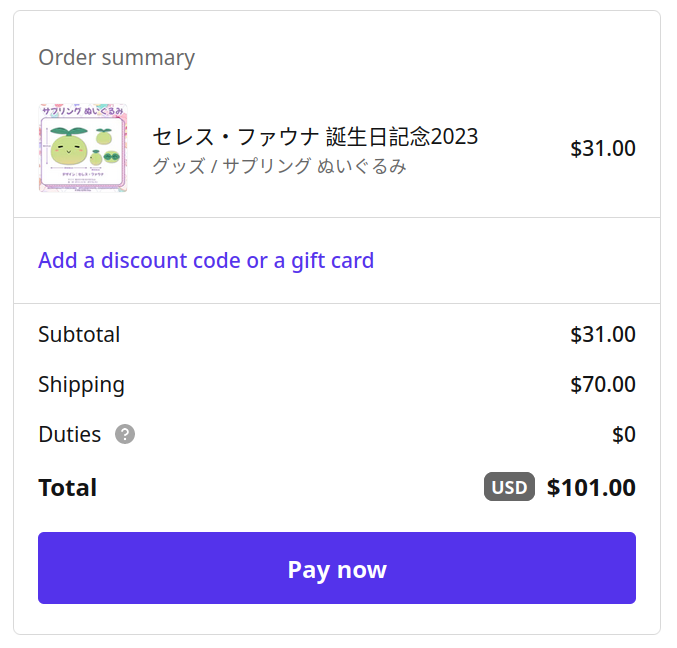The height and width of the screenshot is (648, 677).
Task: Open the sapling plush product thumbnail
Action: pos(83,148)
